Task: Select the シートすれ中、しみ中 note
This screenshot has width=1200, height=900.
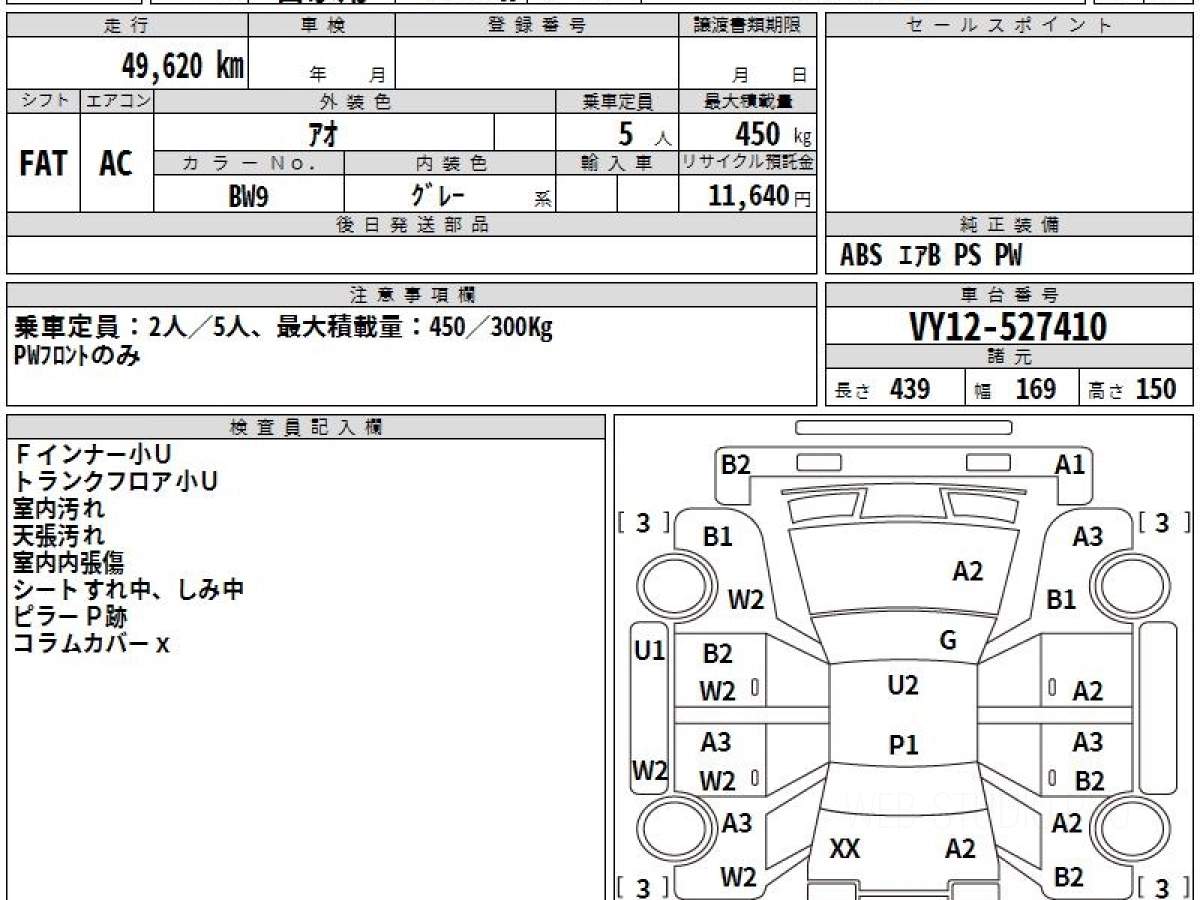Action: coord(129,590)
